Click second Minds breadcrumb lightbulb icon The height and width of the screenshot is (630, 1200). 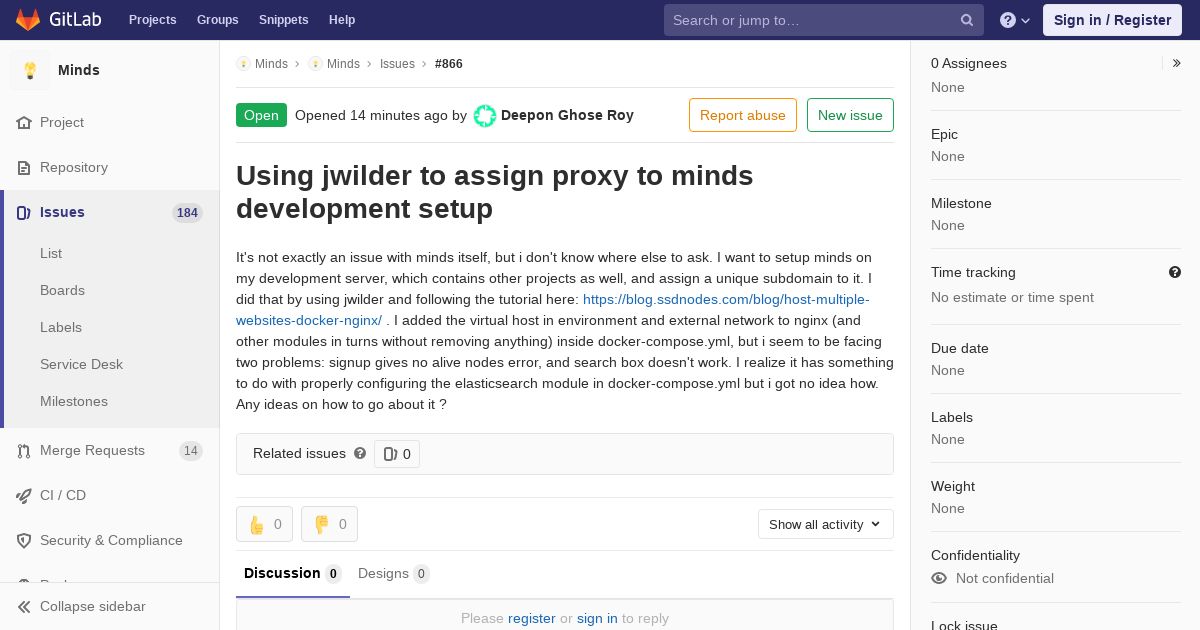[x=315, y=63]
